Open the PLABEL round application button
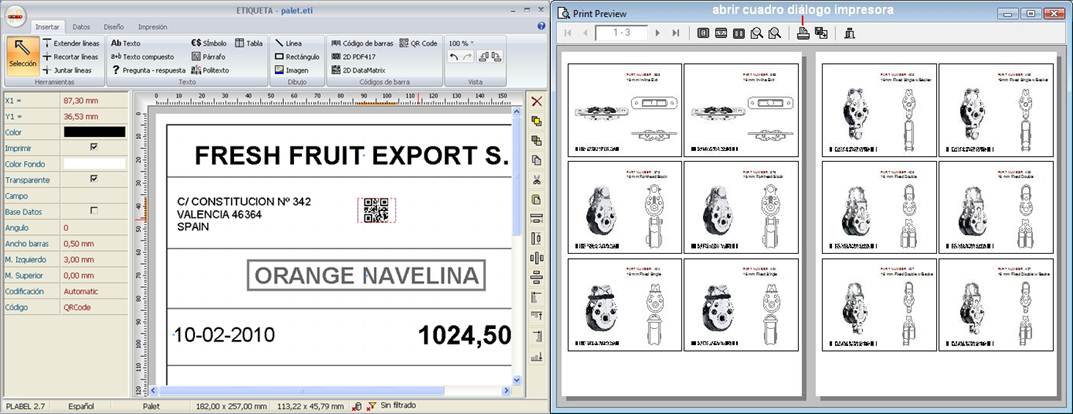This screenshot has height=414, width=1073. pyautogui.click(x=14, y=15)
